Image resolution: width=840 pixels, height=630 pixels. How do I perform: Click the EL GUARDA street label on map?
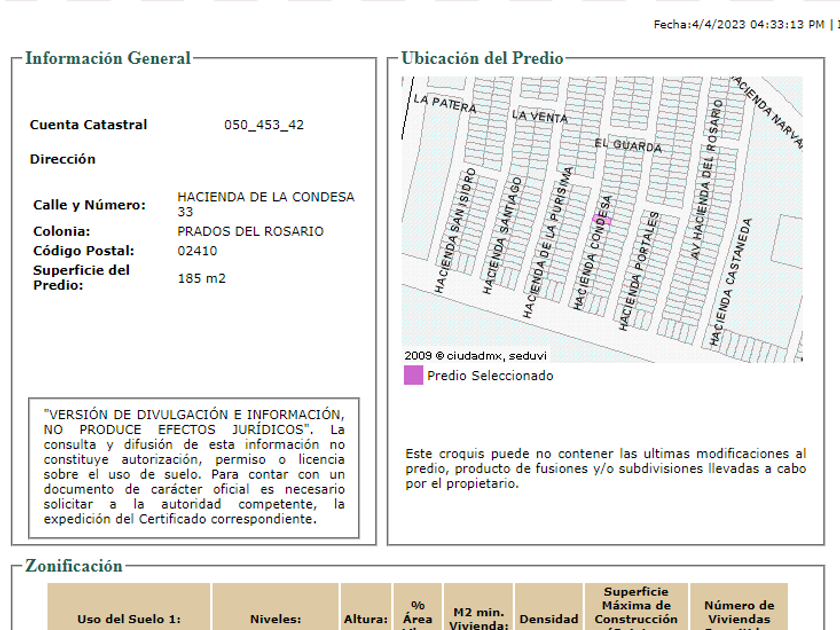pos(628,145)
